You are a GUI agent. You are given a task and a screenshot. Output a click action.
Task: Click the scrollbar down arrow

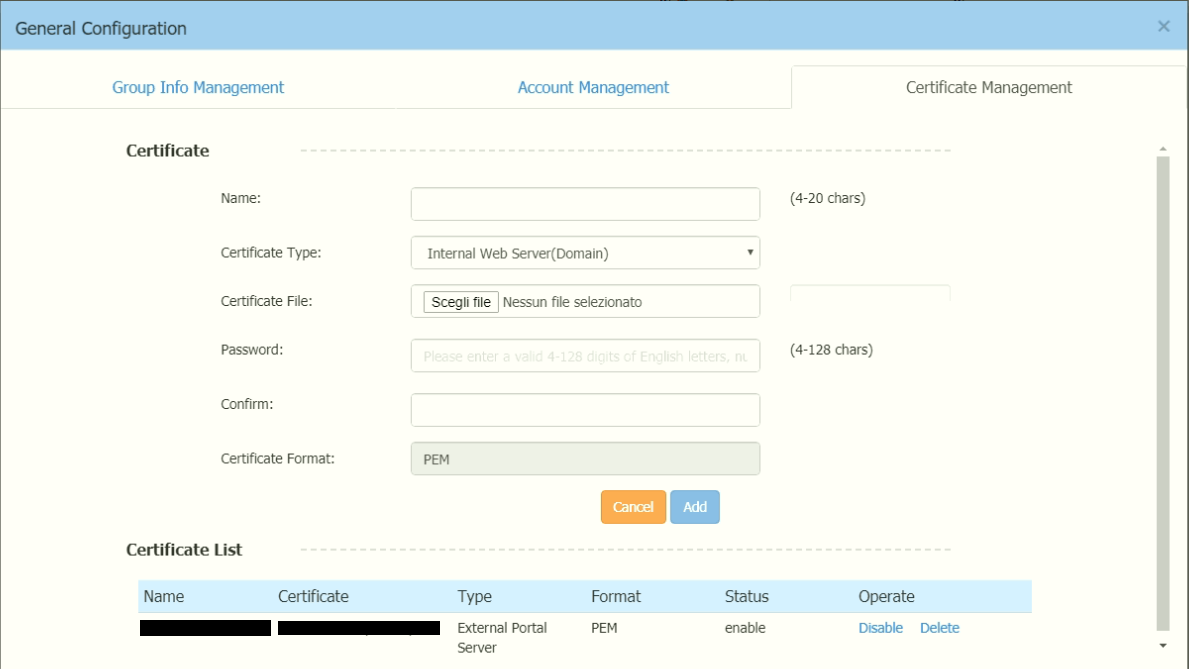tap(1162, 646)
